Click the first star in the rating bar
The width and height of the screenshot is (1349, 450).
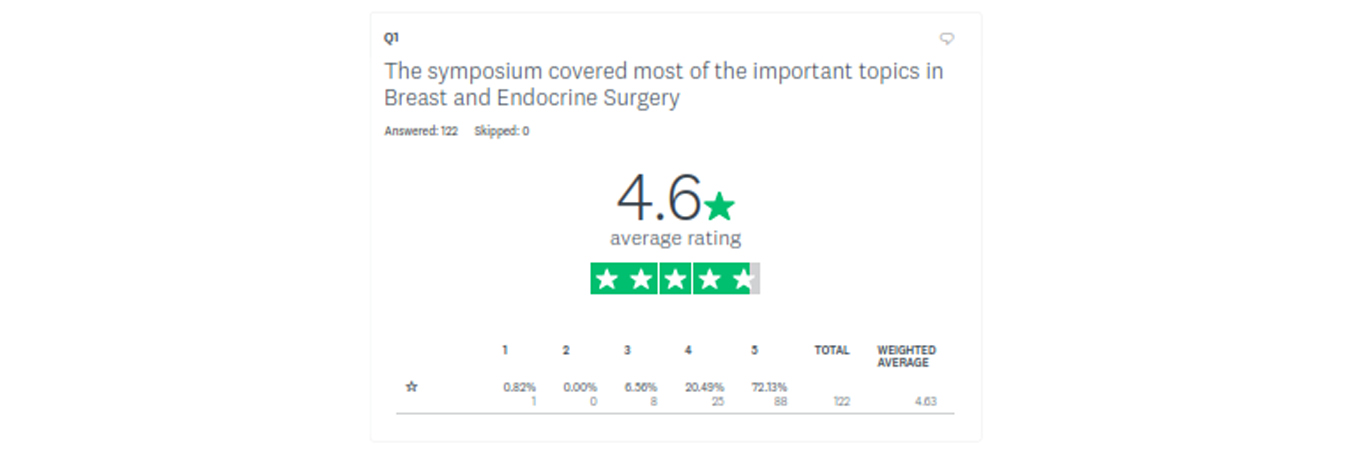tap(607, 279)
